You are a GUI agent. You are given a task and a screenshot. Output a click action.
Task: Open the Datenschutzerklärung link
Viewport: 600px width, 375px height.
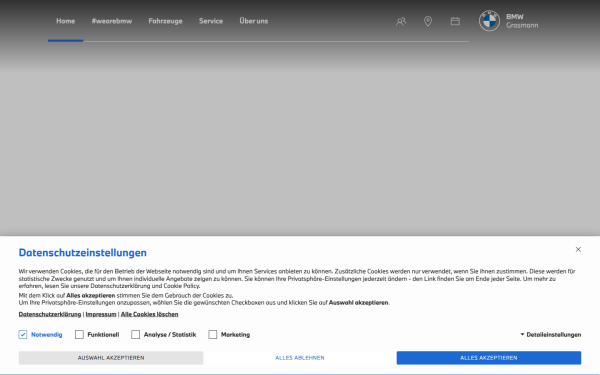(x=50, y=314)
